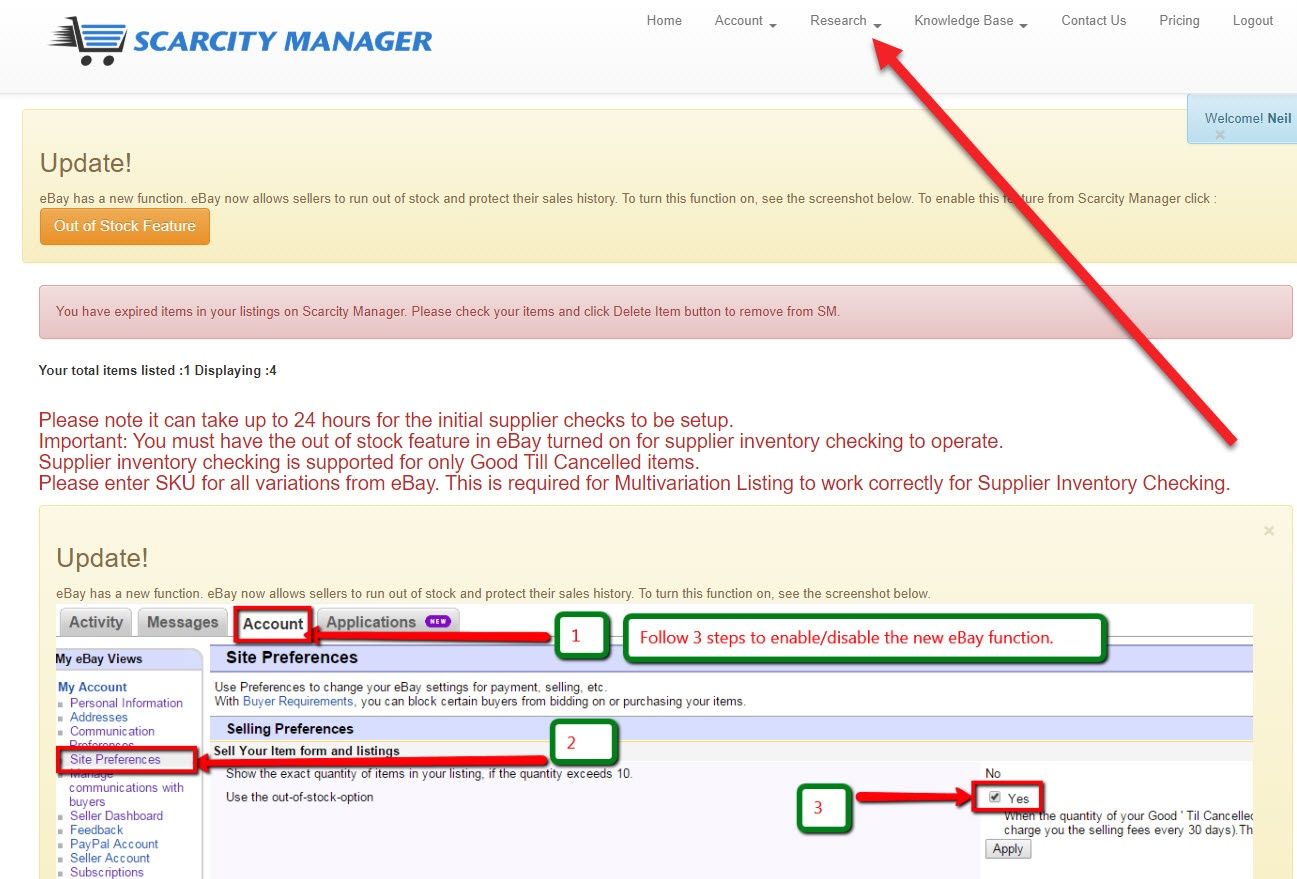
Task: Click the Scarcity Manager cart logo
Action: point(240,41)
